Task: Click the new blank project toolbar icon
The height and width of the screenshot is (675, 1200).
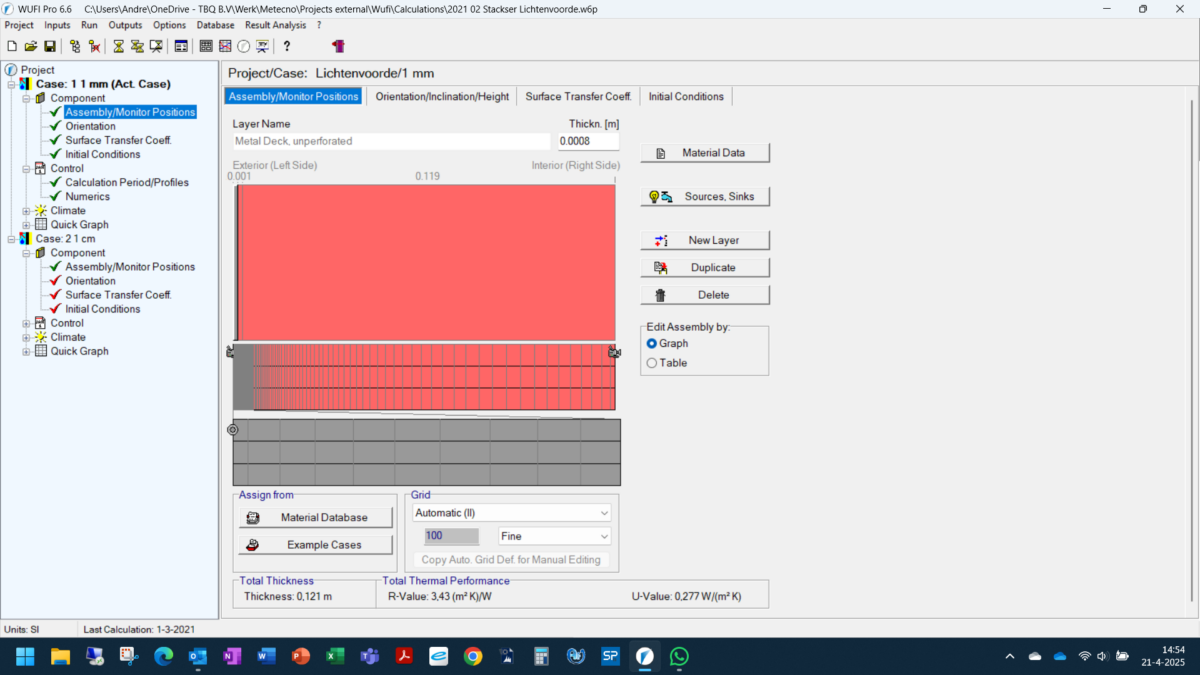Action: tap(12, 46)
